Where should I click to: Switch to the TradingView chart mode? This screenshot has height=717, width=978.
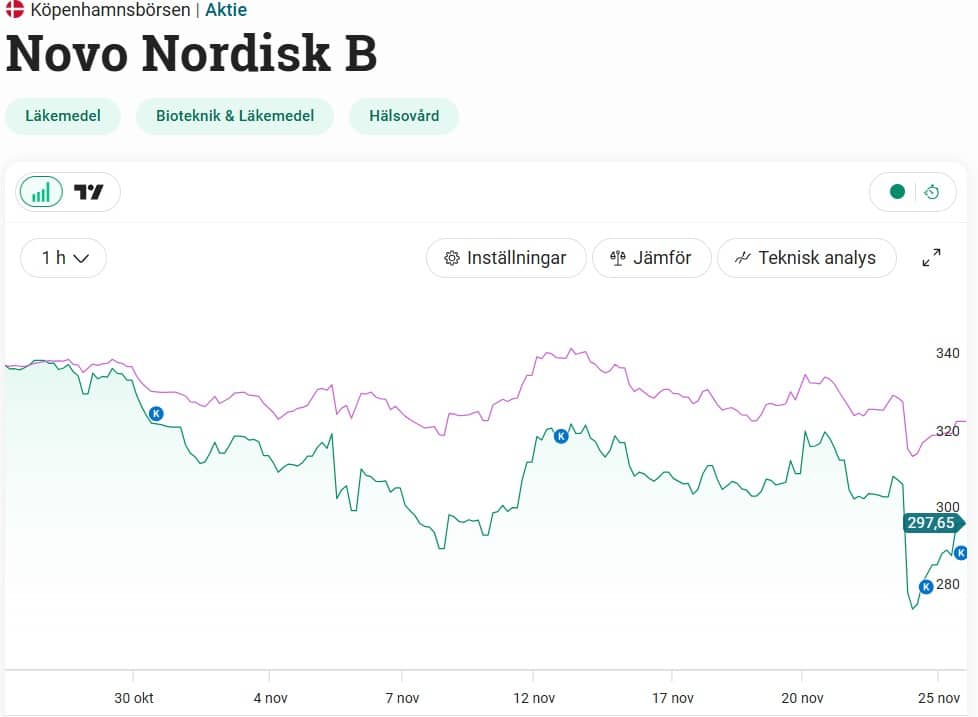(89, 192)
